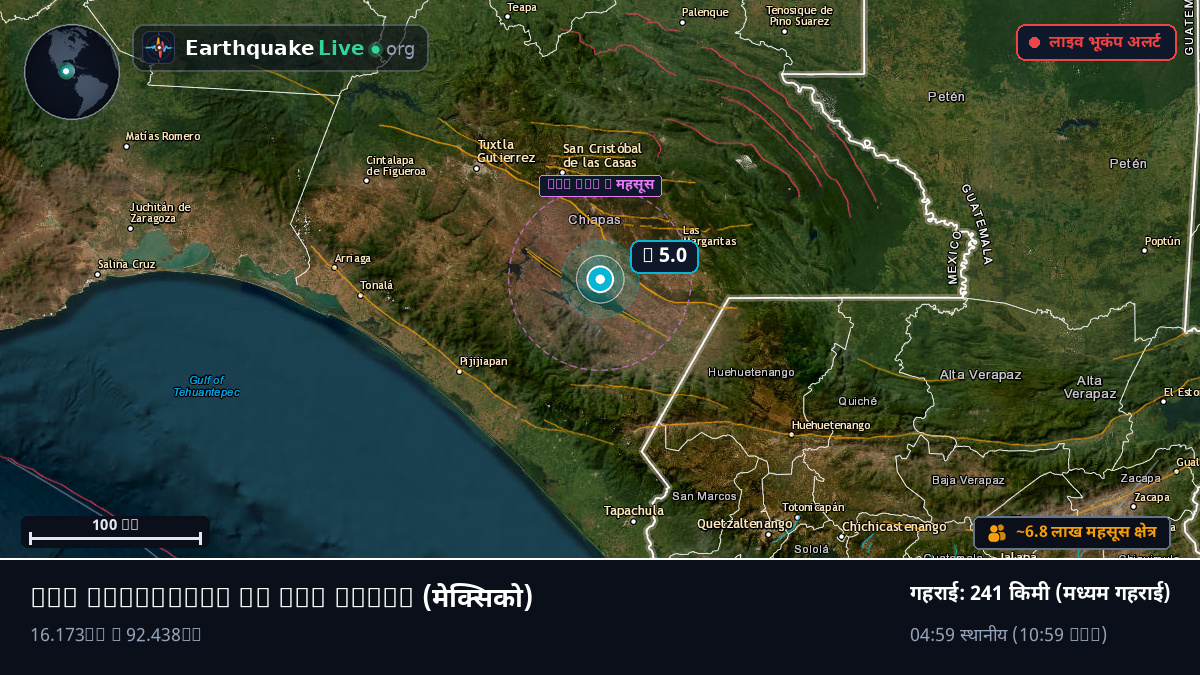Click the city dot beside Tapachula
1200x675 pixels.
(633, 522)
